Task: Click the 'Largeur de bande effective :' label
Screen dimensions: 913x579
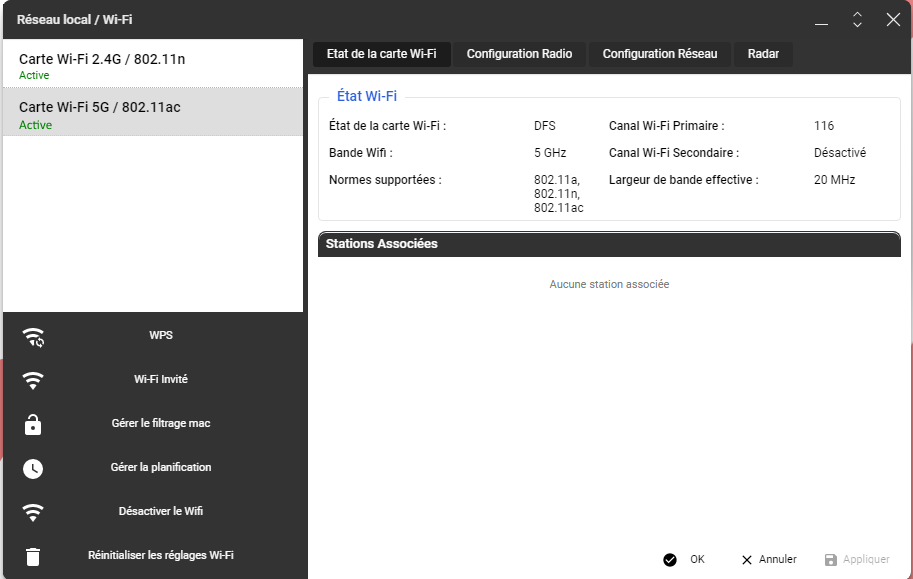Action: coord(684,180)
